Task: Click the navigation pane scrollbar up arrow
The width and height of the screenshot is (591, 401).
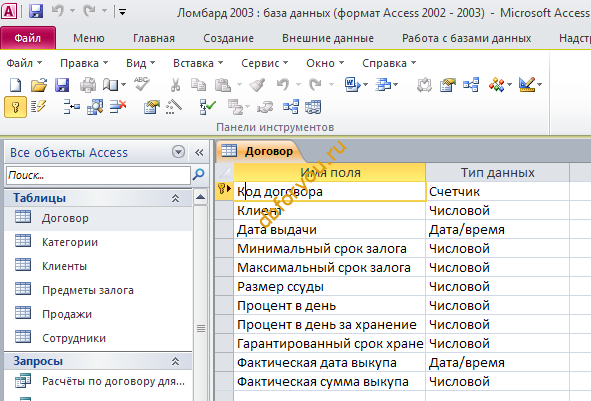Action: 201,197
